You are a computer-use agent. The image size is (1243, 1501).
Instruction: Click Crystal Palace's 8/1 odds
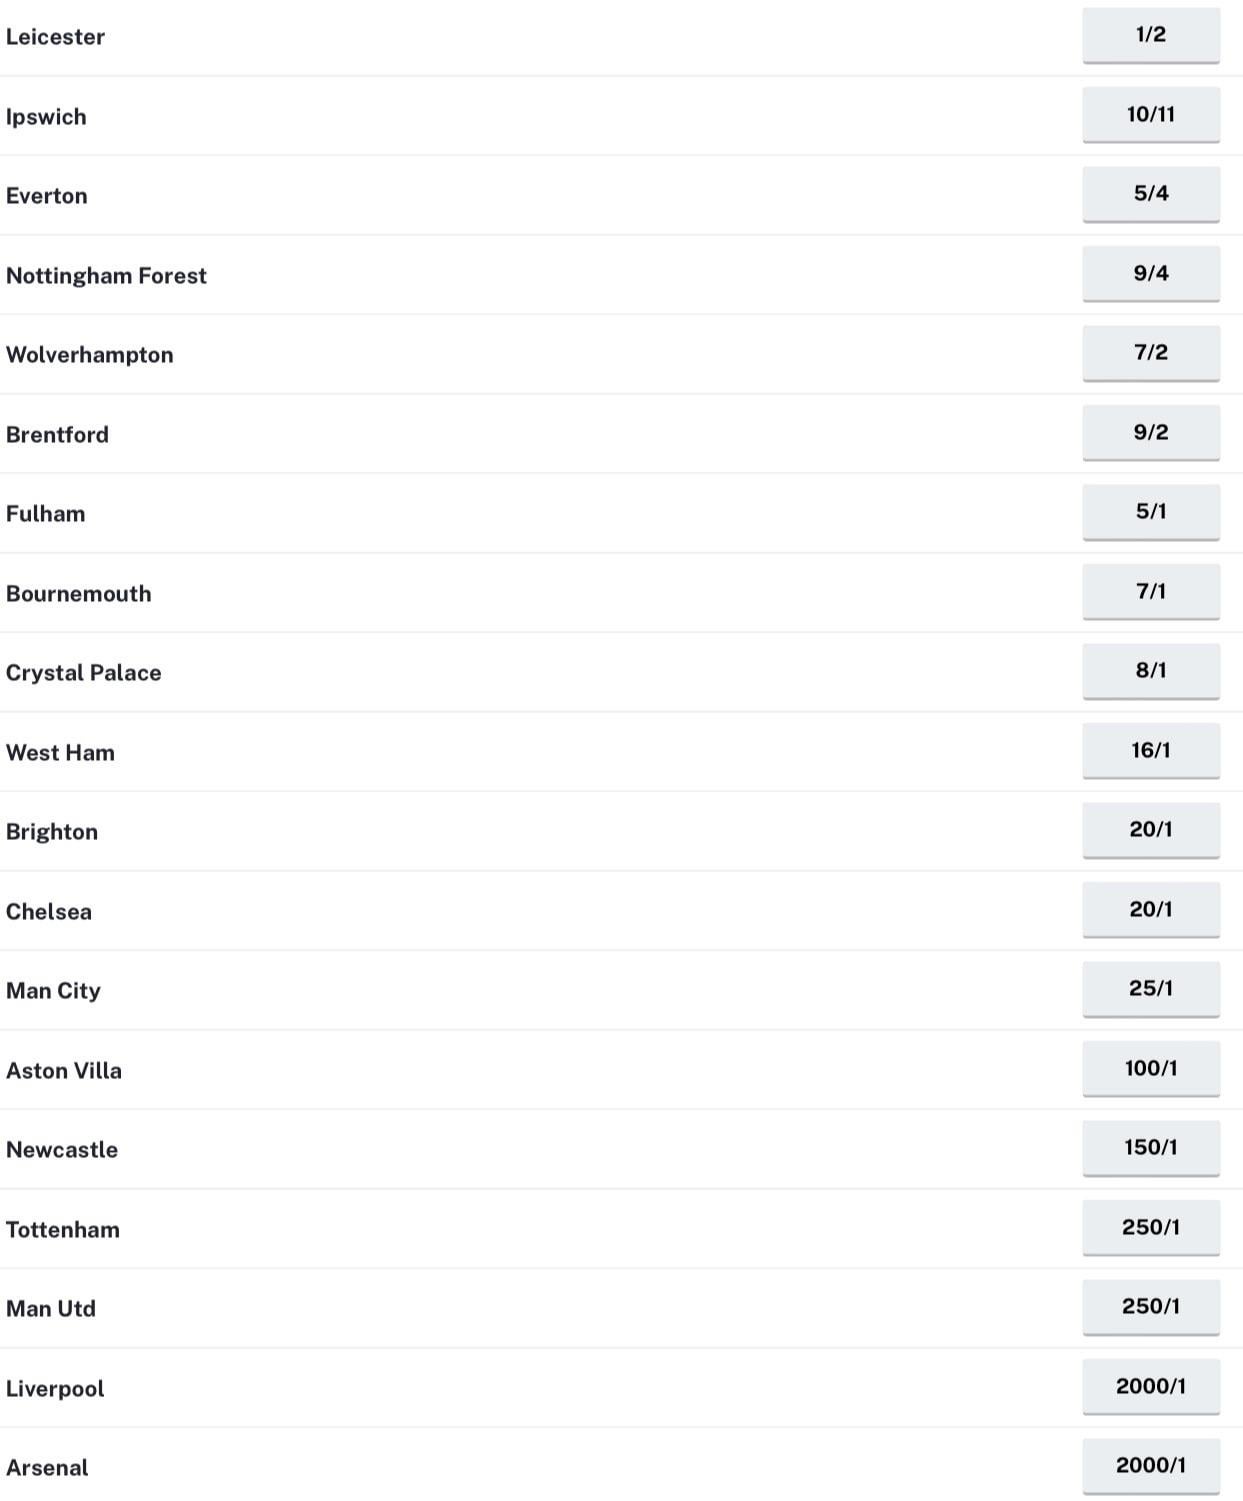pyautogui.click(x=1151, y=671)
